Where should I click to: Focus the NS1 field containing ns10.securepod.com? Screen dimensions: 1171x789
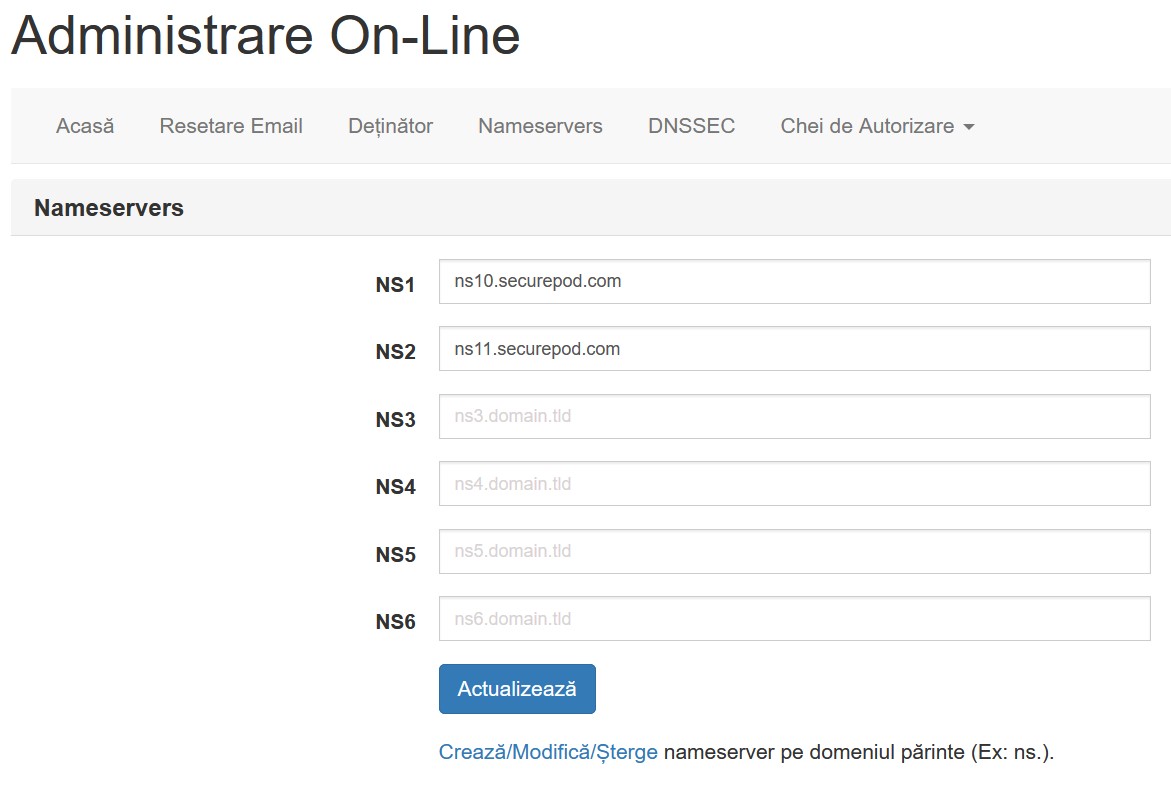(795, 282)
